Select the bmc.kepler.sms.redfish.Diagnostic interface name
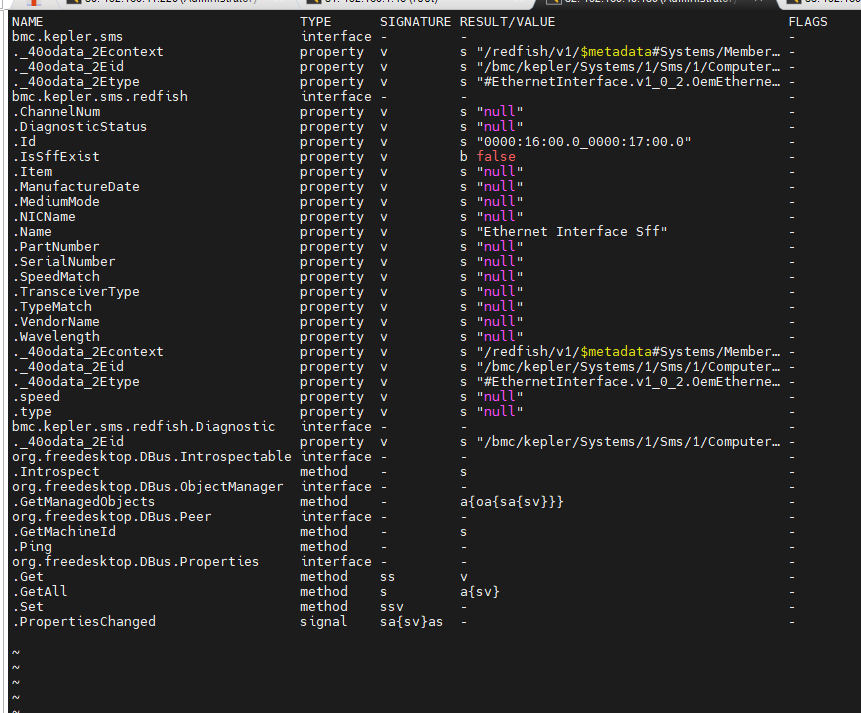The width and height of the screenshot is (861, 713). (x=143, y=427)
